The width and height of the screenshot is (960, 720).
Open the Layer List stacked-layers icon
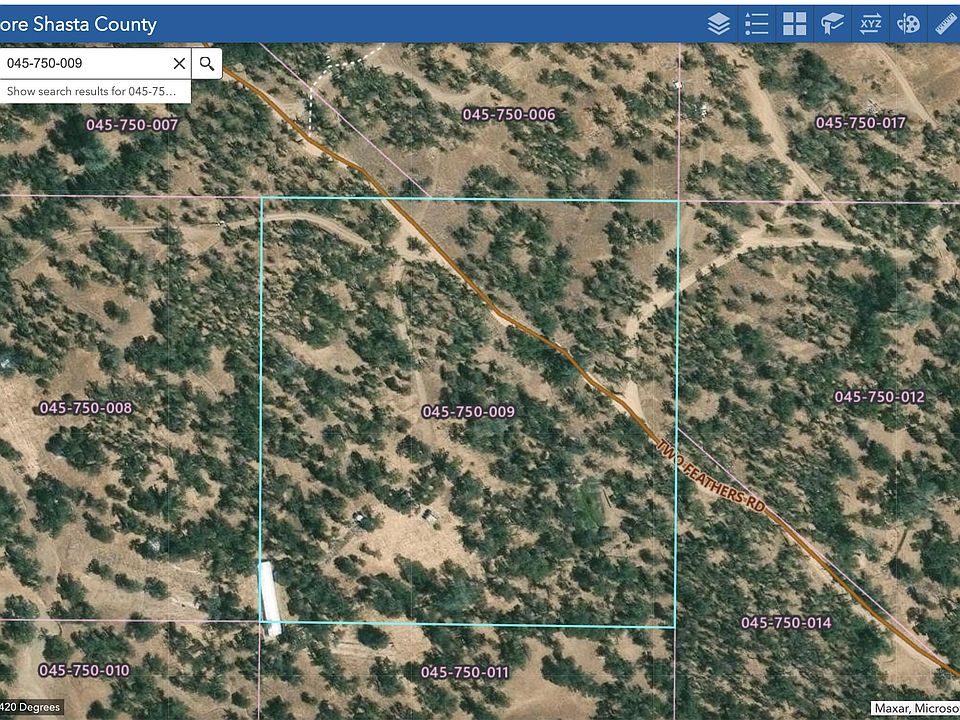tap(718, 24)
